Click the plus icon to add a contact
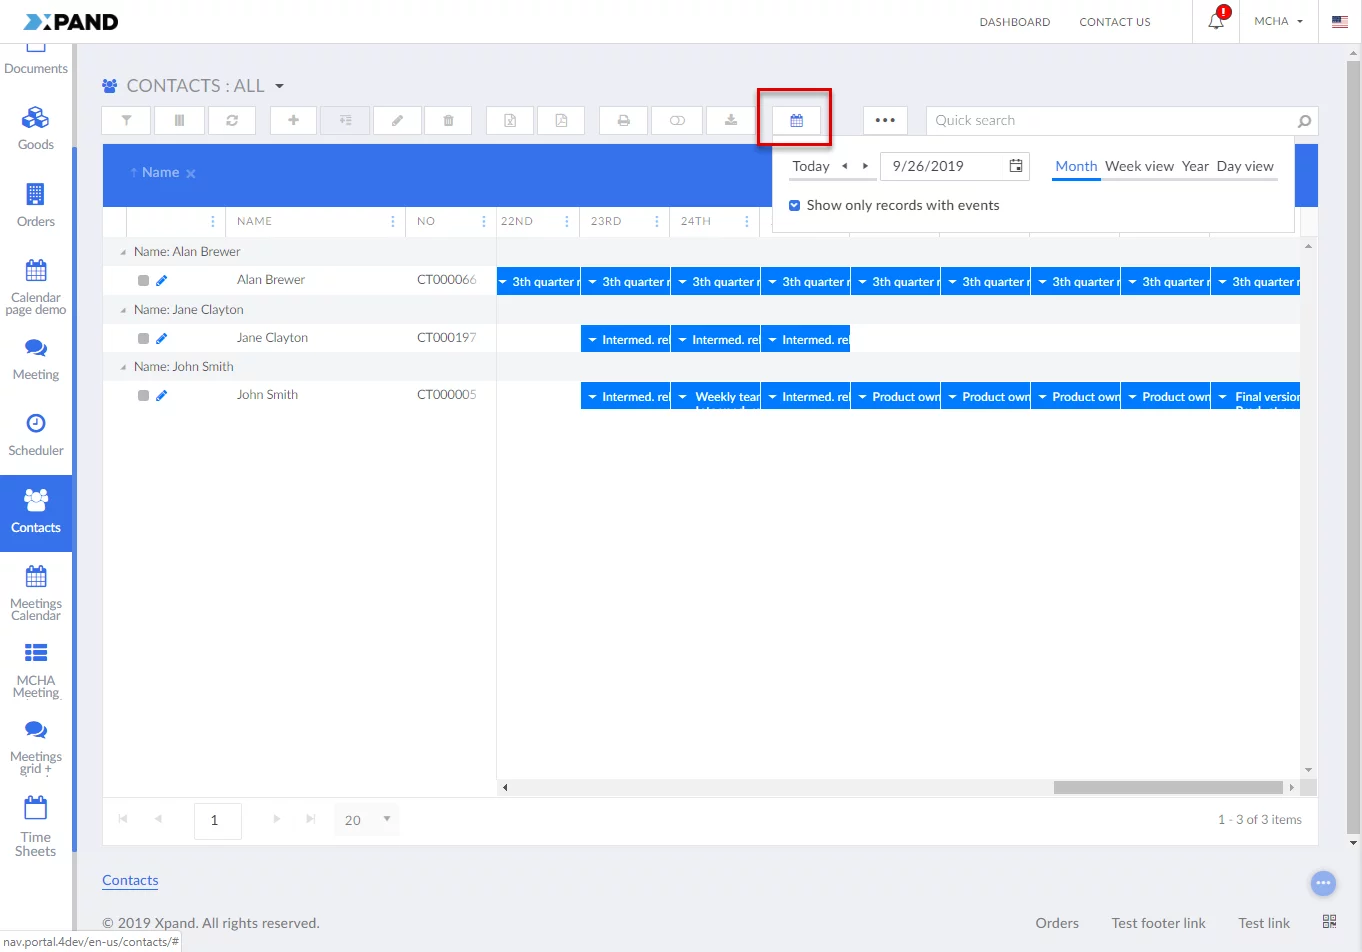Image resolution: width=1362 pixels, height=952 pixels. coord(293,121)
